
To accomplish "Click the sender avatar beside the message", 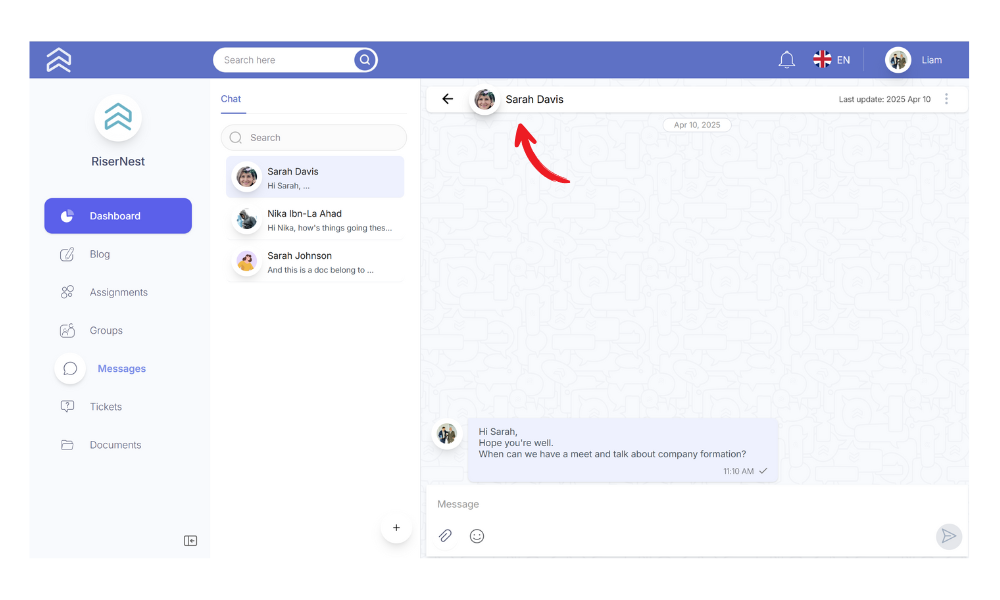I will 446,434.
